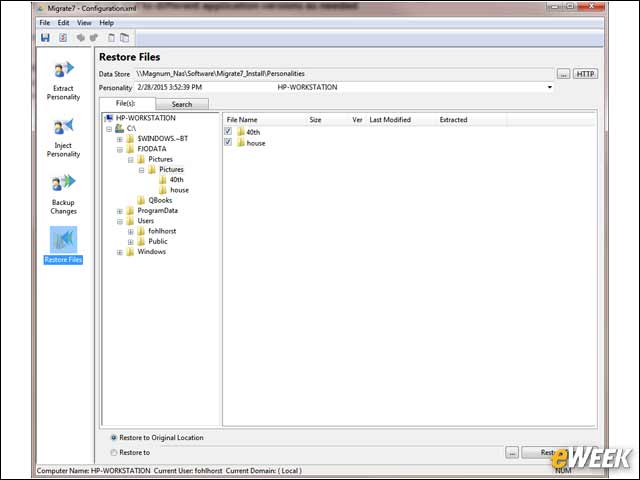Click the Restore to browse (...) button
Screen dimensions: 640x480
click(x=512, y=452)
